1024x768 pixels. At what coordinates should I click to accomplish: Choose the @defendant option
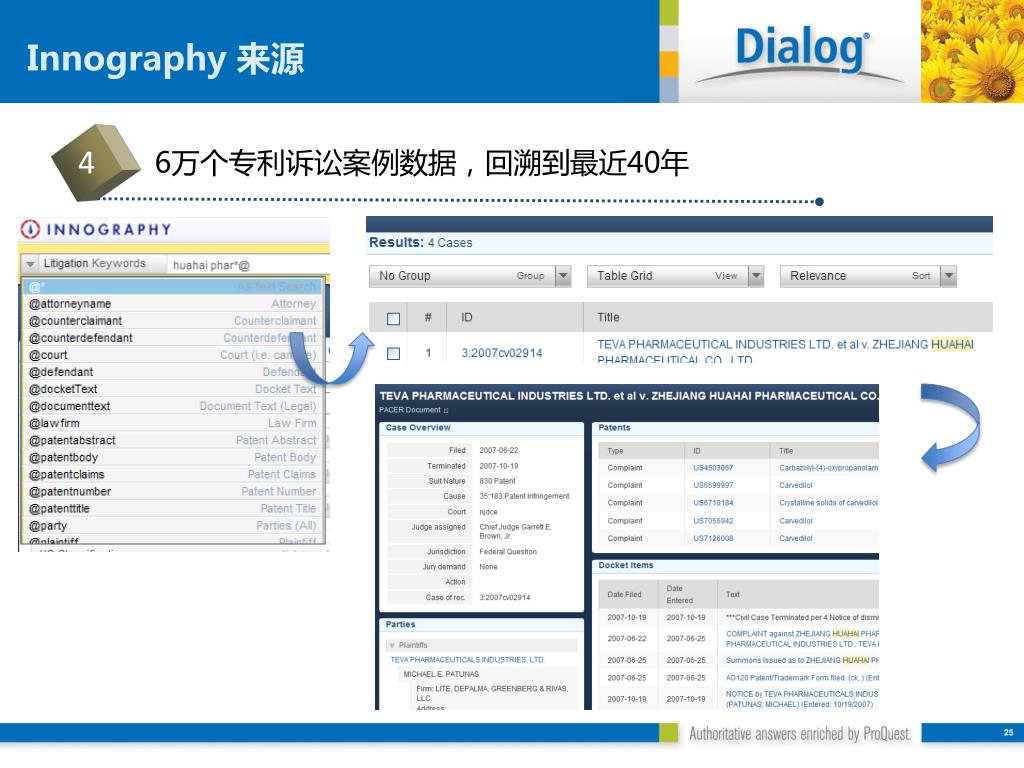(x=172, y=372)
